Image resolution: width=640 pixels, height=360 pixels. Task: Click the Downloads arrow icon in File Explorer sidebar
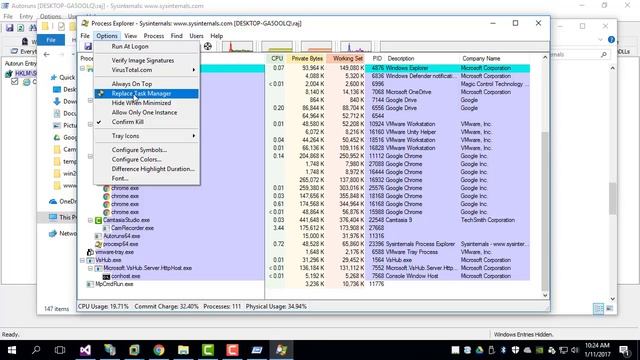click(x=57, y=101)
